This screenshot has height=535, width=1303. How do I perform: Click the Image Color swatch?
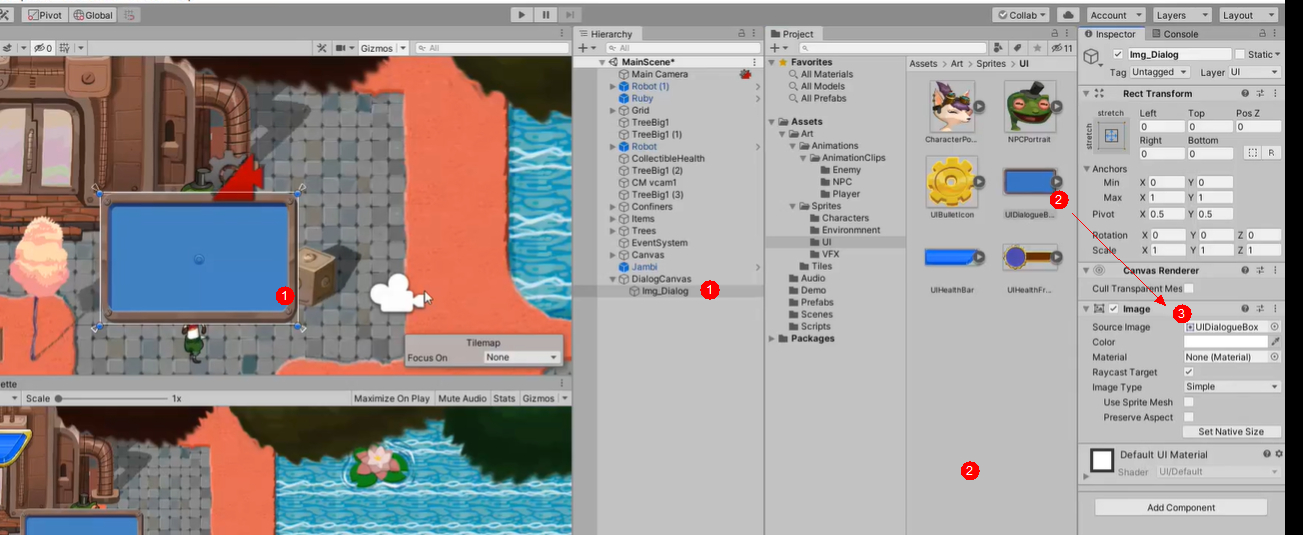click(x=1225, y=342)
